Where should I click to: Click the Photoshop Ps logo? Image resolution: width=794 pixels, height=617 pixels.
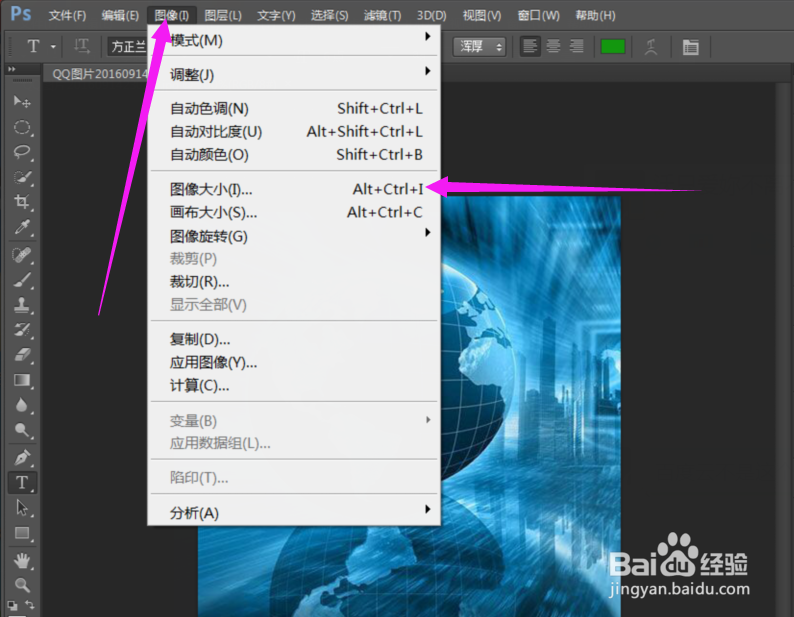21,13
